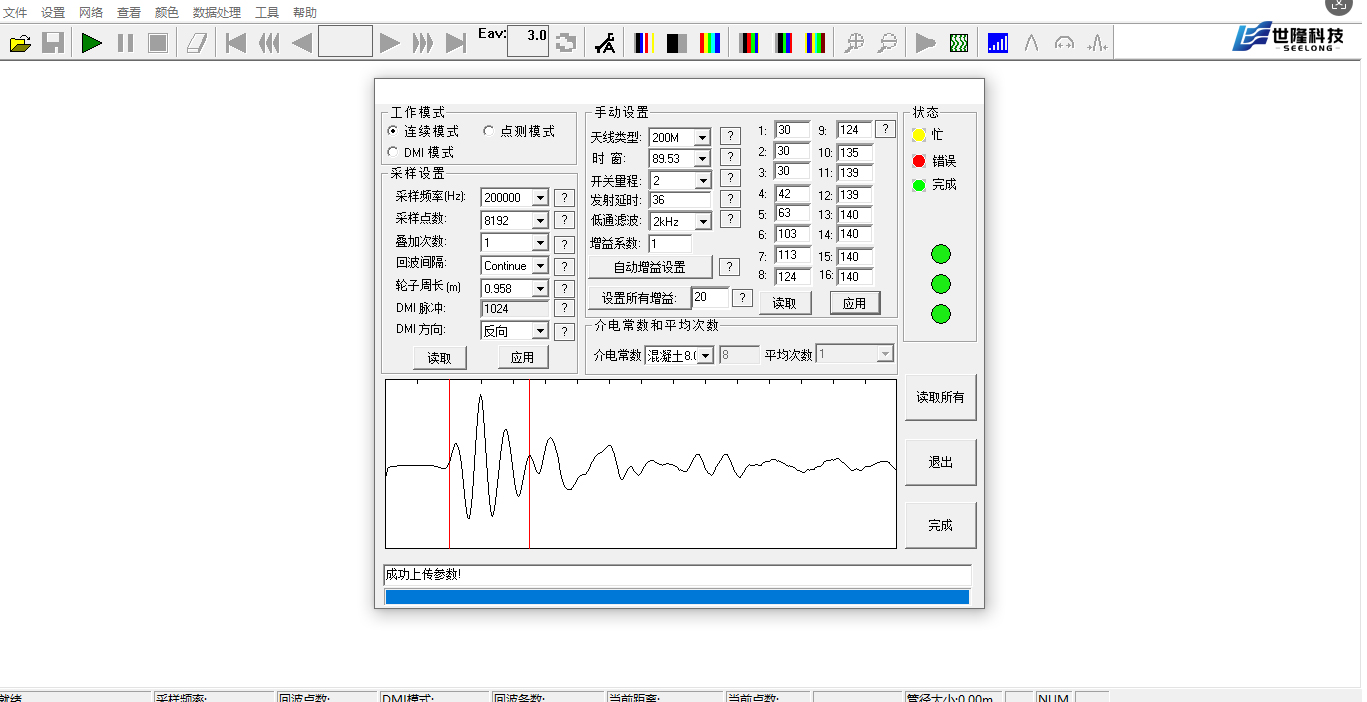
Task: Click the single peak curve icon
Action: [x=1031, y=43]
